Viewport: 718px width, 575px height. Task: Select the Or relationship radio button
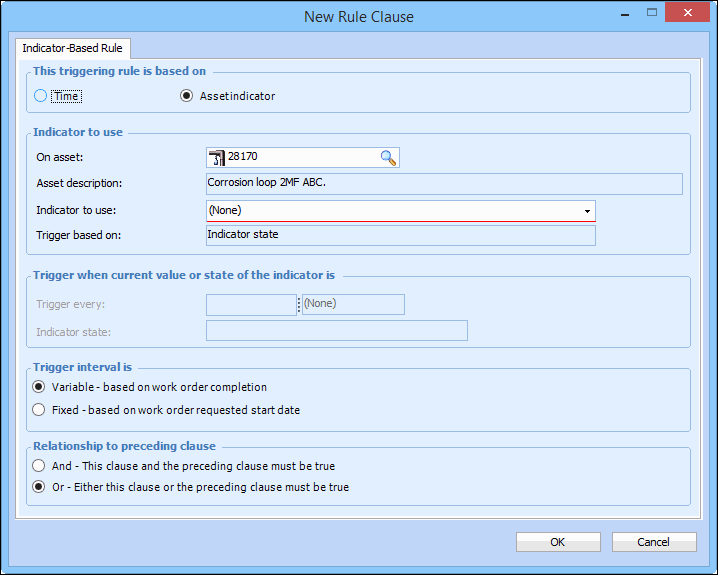(39, 487)
